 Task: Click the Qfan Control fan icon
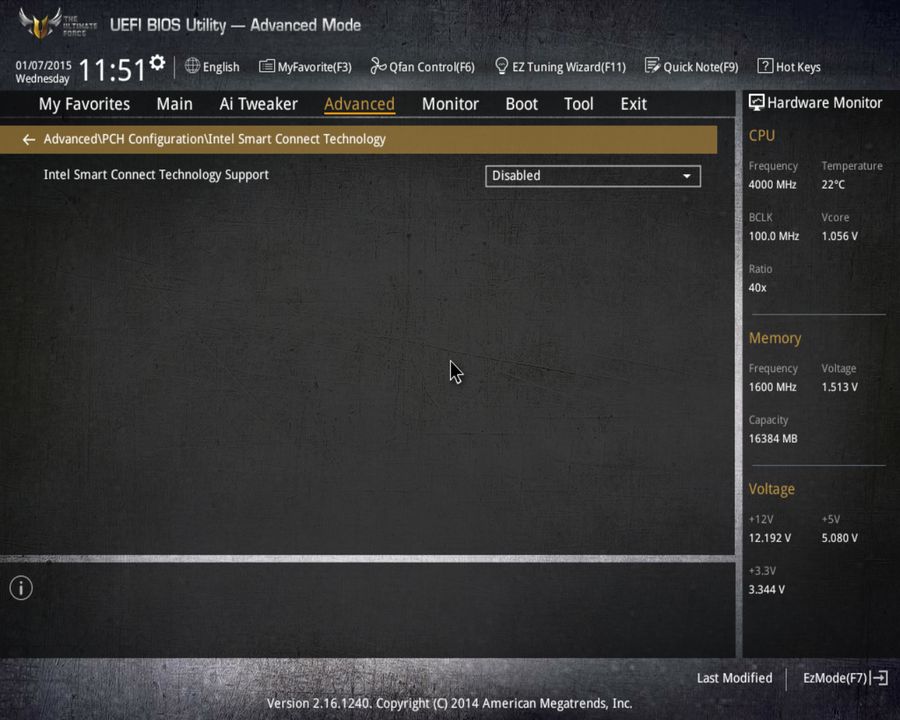378,66
